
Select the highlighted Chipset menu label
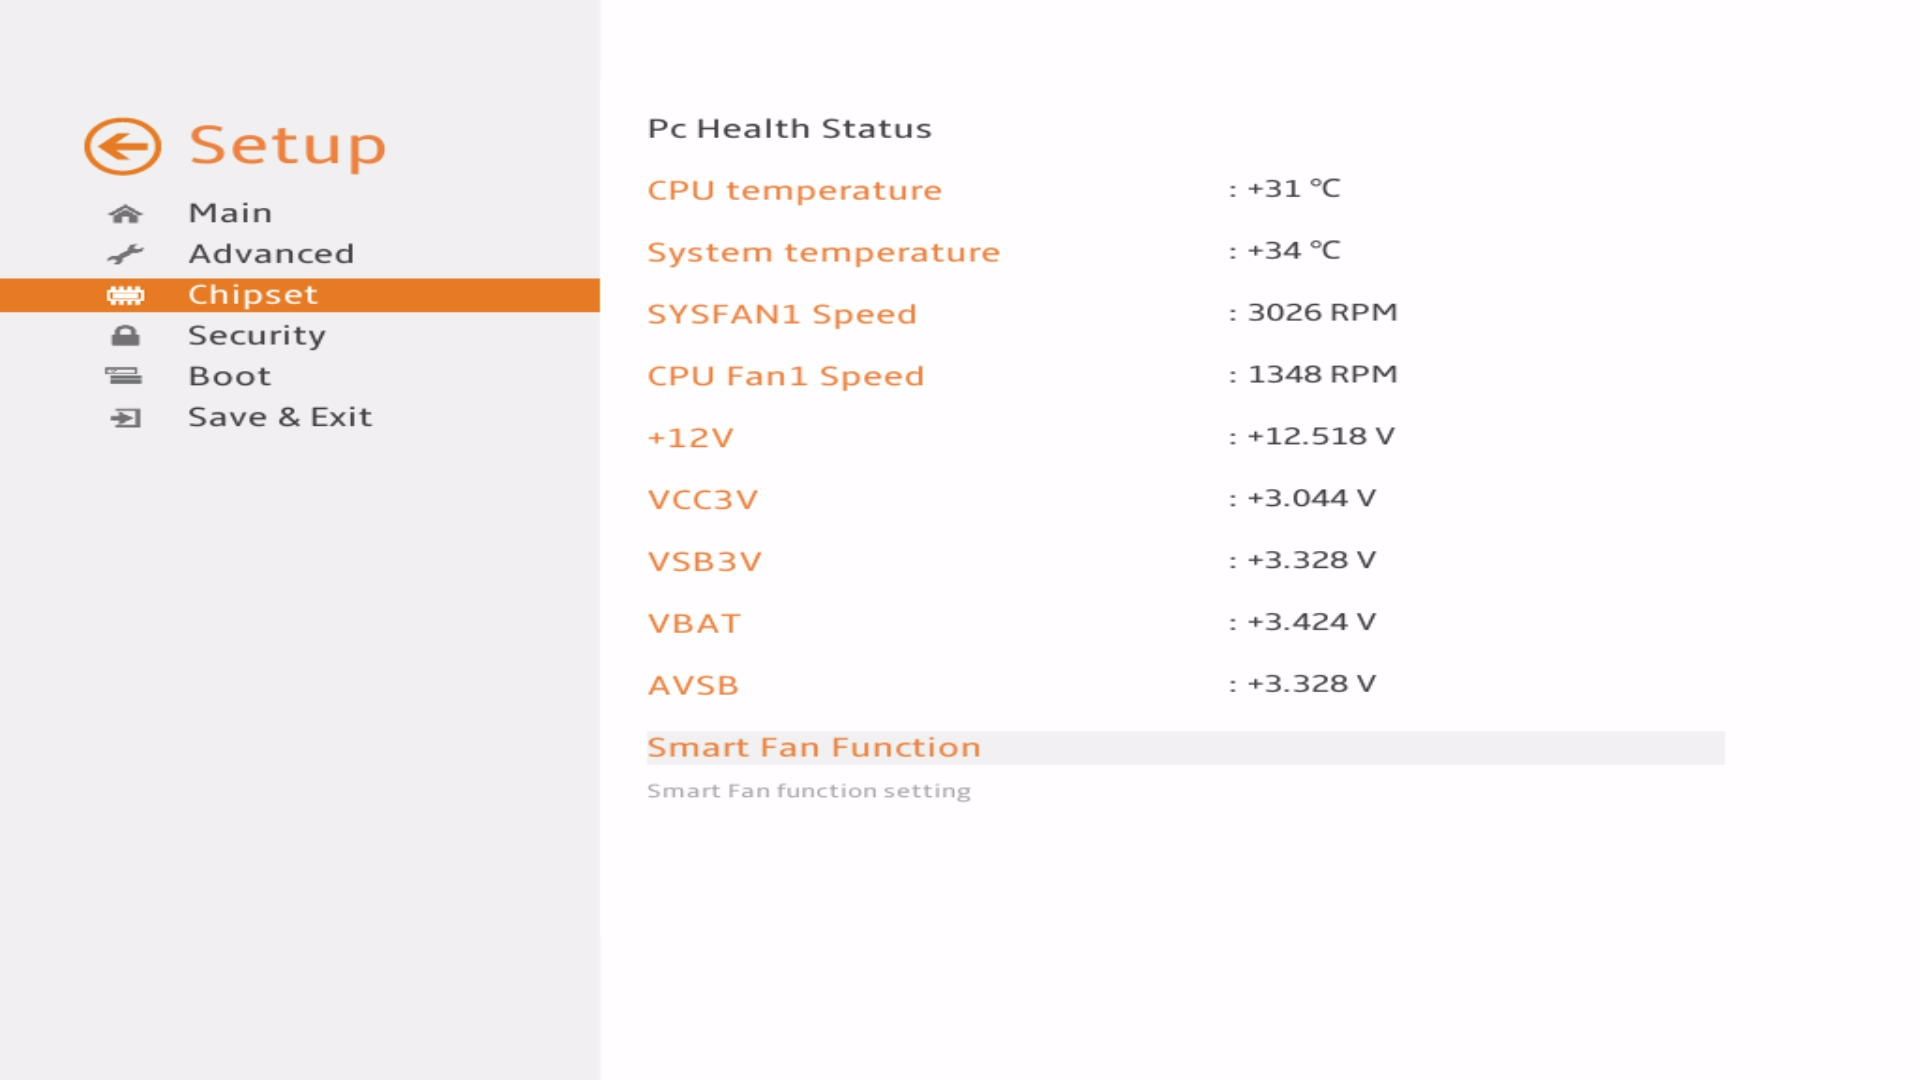click(x=253, y=295)
